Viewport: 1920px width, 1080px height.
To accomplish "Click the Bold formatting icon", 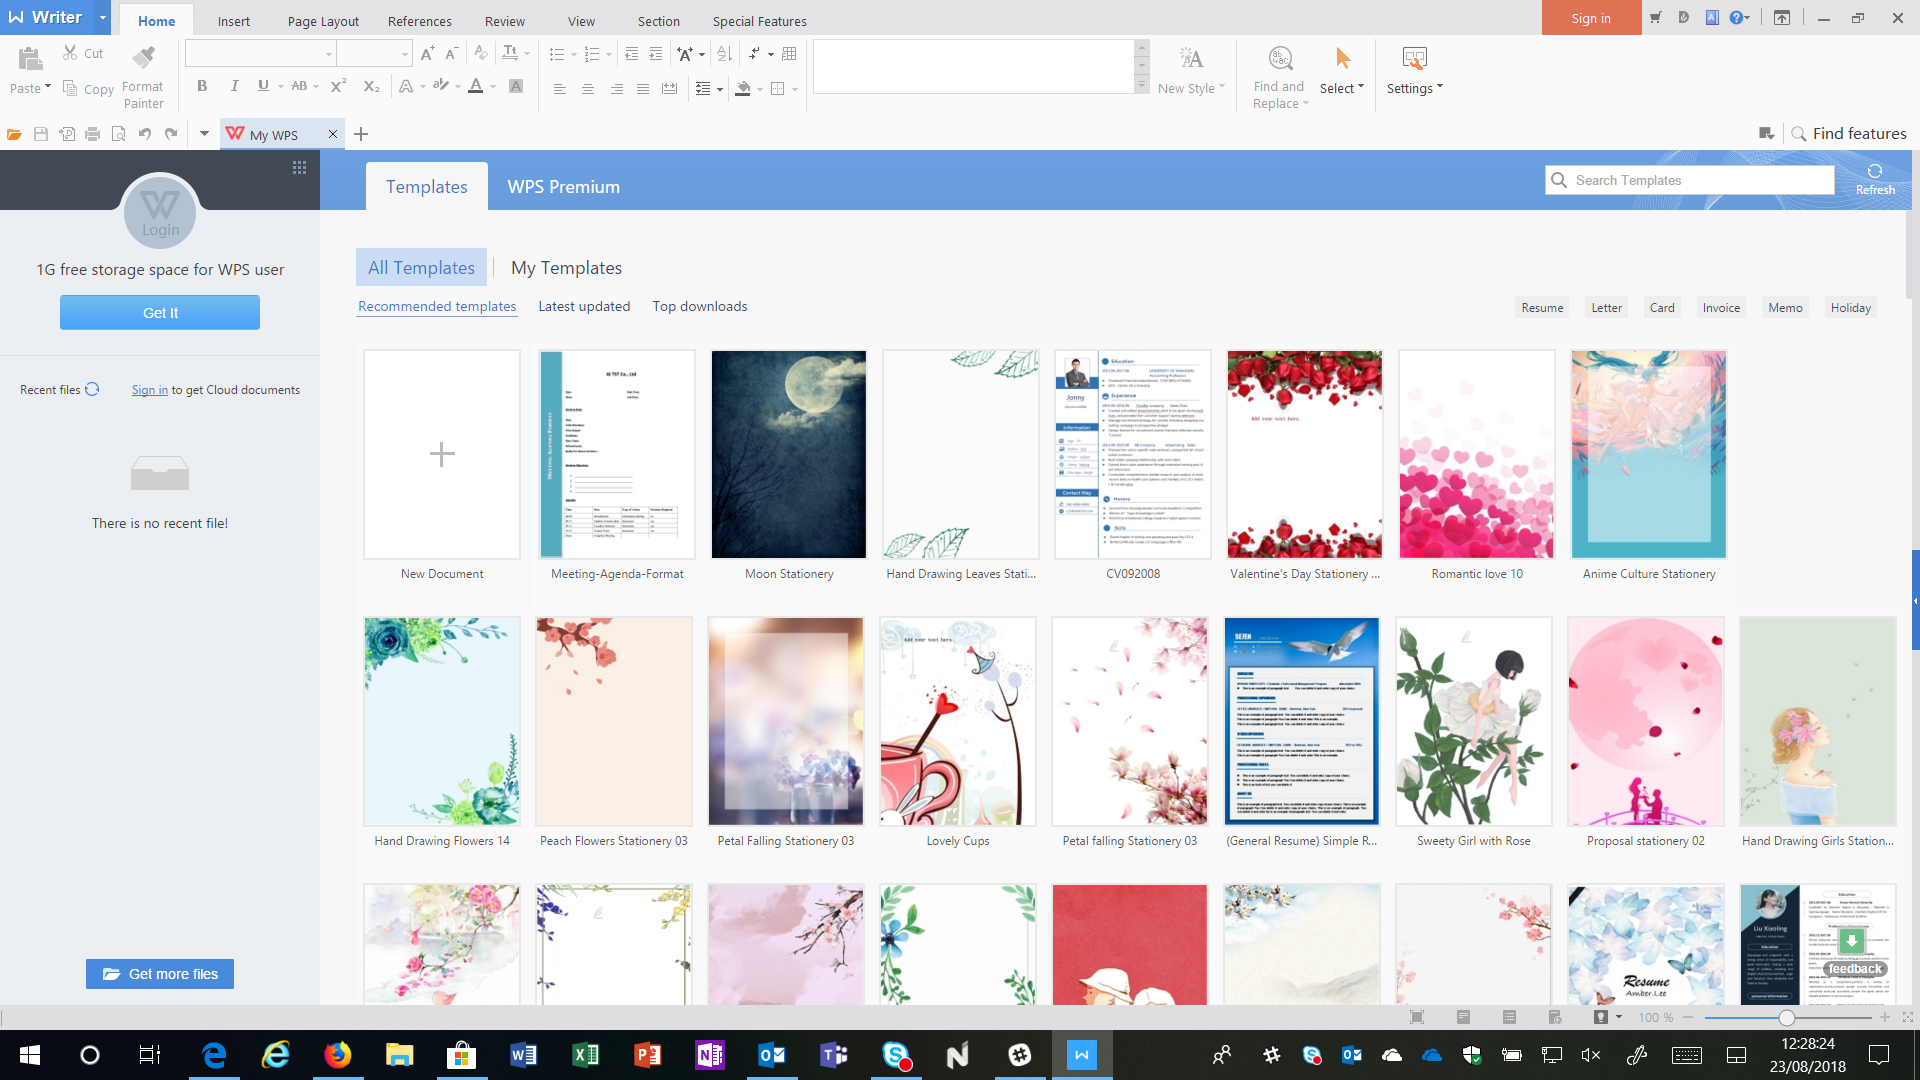I will click(x=203, y=88).
